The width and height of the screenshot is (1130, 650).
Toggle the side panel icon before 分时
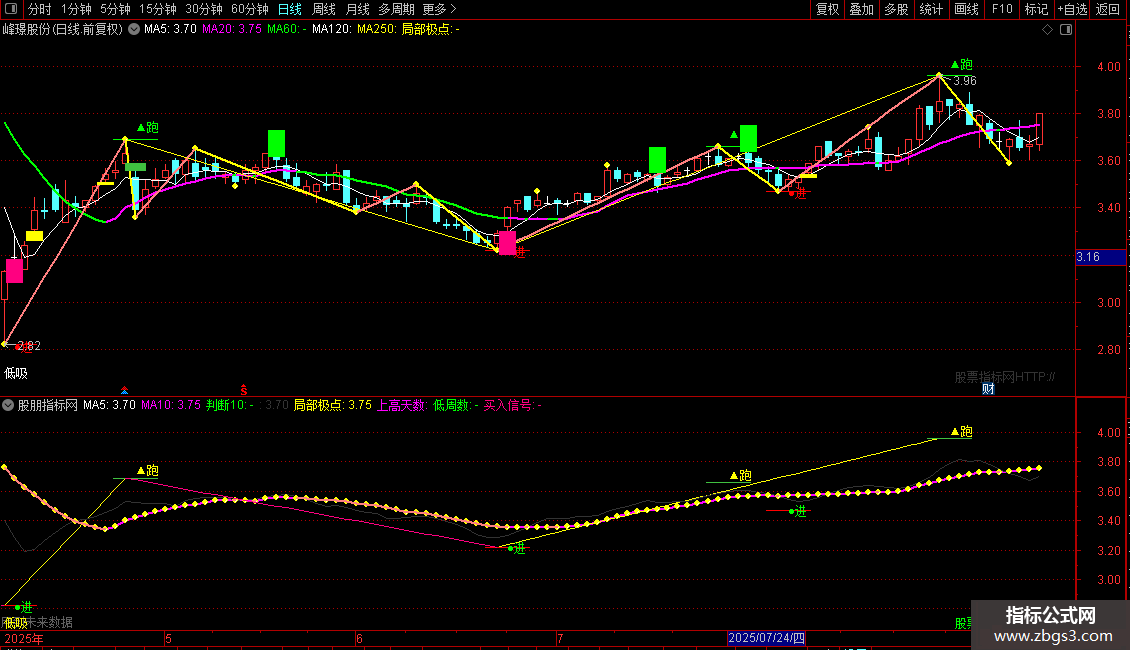pyautogui.click(x=11, y=9)
